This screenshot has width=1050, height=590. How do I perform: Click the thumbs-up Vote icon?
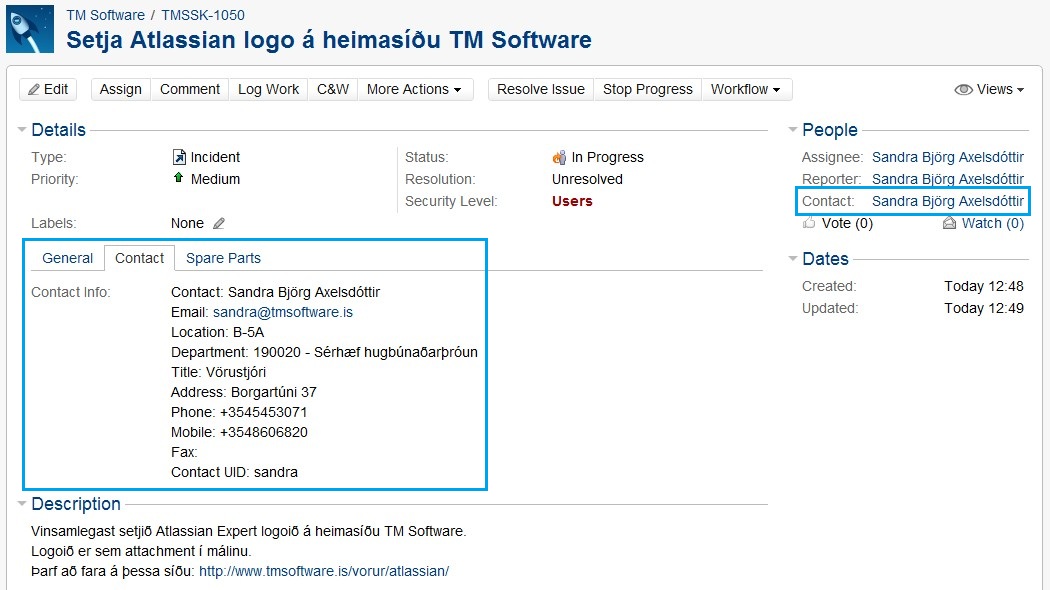[809, 223]
